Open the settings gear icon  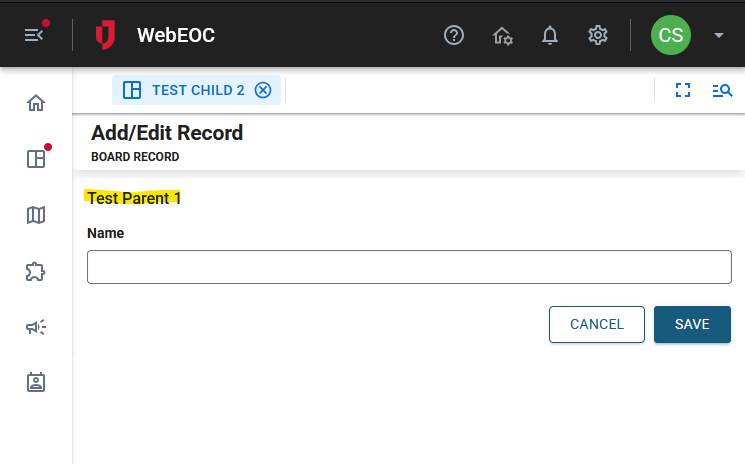pyautogui.click(x=598, y=36)
